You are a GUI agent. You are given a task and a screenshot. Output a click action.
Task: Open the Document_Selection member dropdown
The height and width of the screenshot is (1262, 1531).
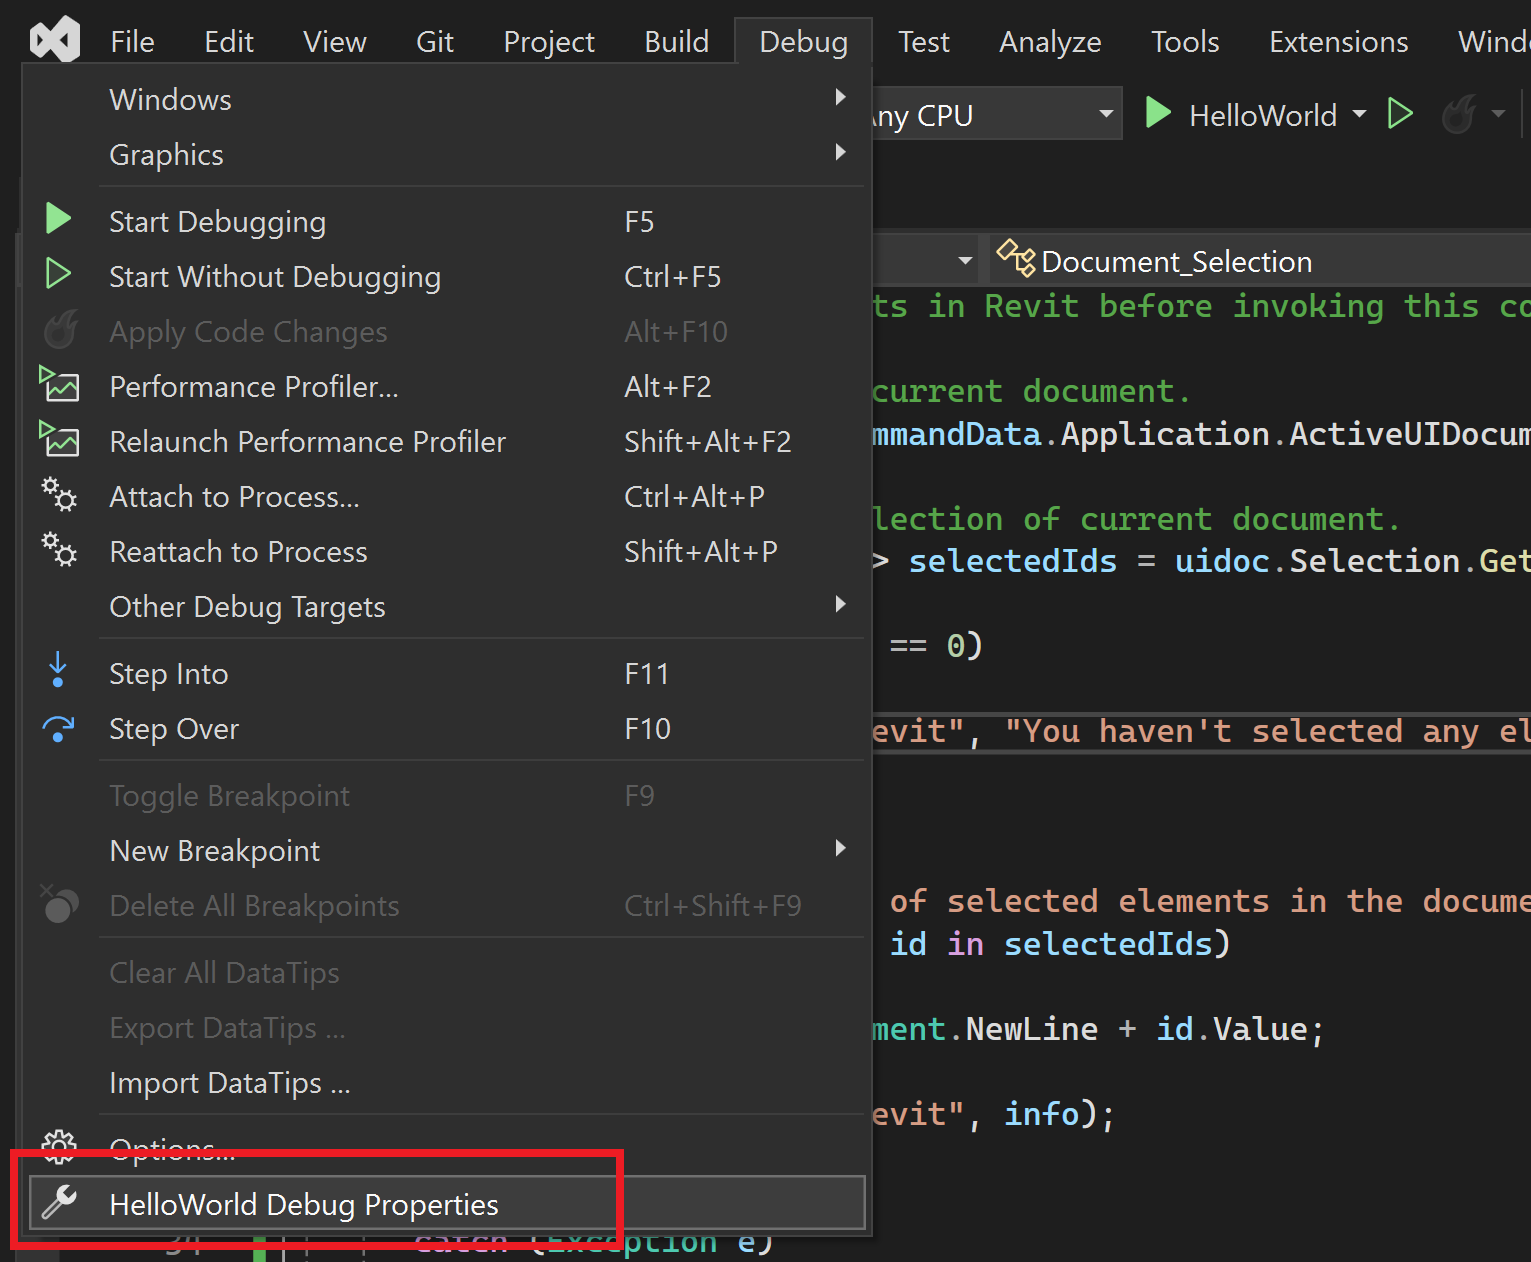tap(1261, 261)
